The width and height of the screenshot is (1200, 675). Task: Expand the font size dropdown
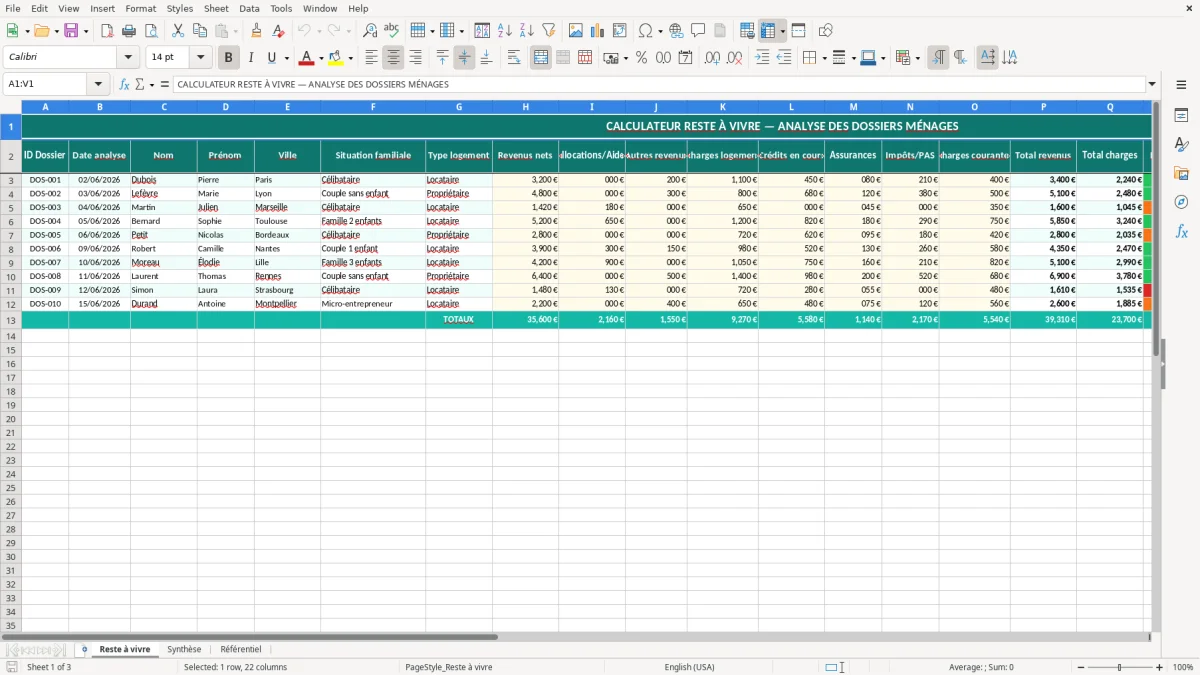coord(200,58)
